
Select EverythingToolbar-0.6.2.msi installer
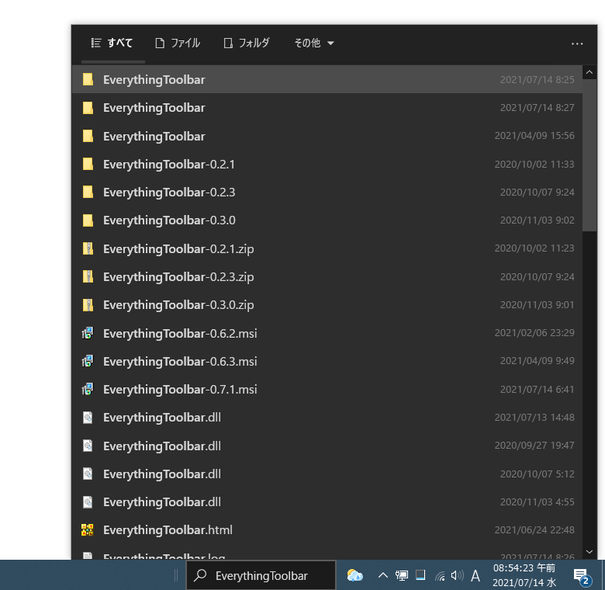[x=327, y=333]
